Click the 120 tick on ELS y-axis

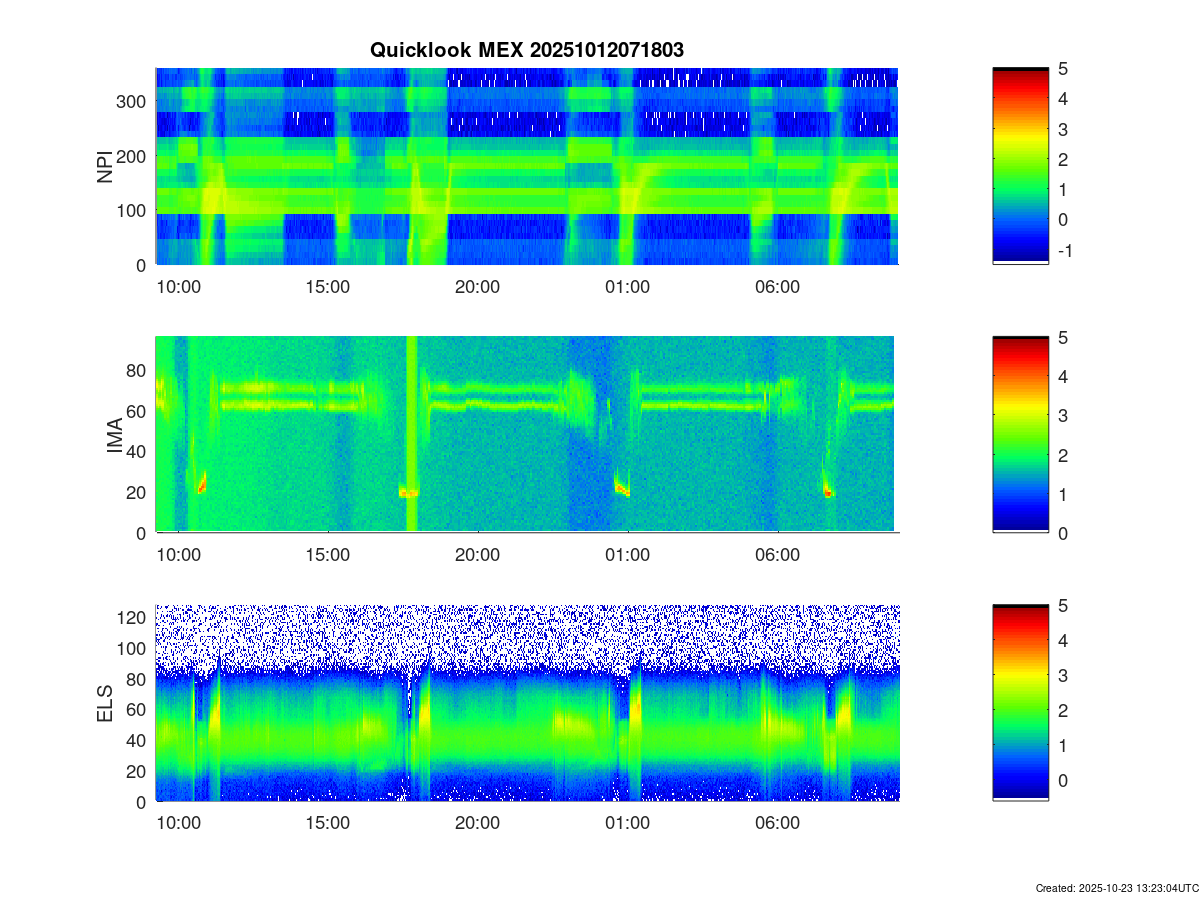coord(134,618)
